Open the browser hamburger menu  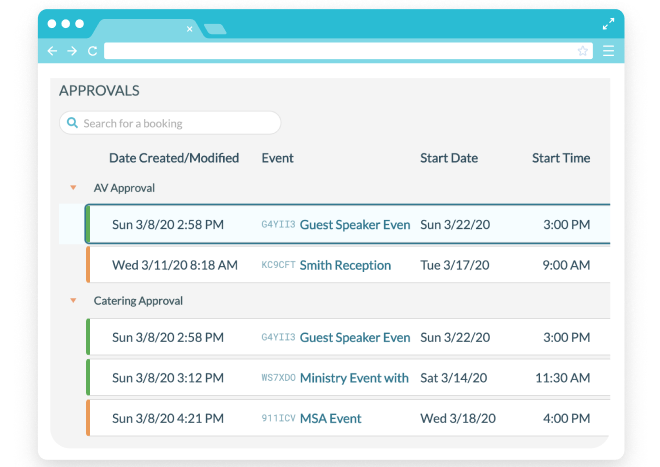(x=608, y=51)
